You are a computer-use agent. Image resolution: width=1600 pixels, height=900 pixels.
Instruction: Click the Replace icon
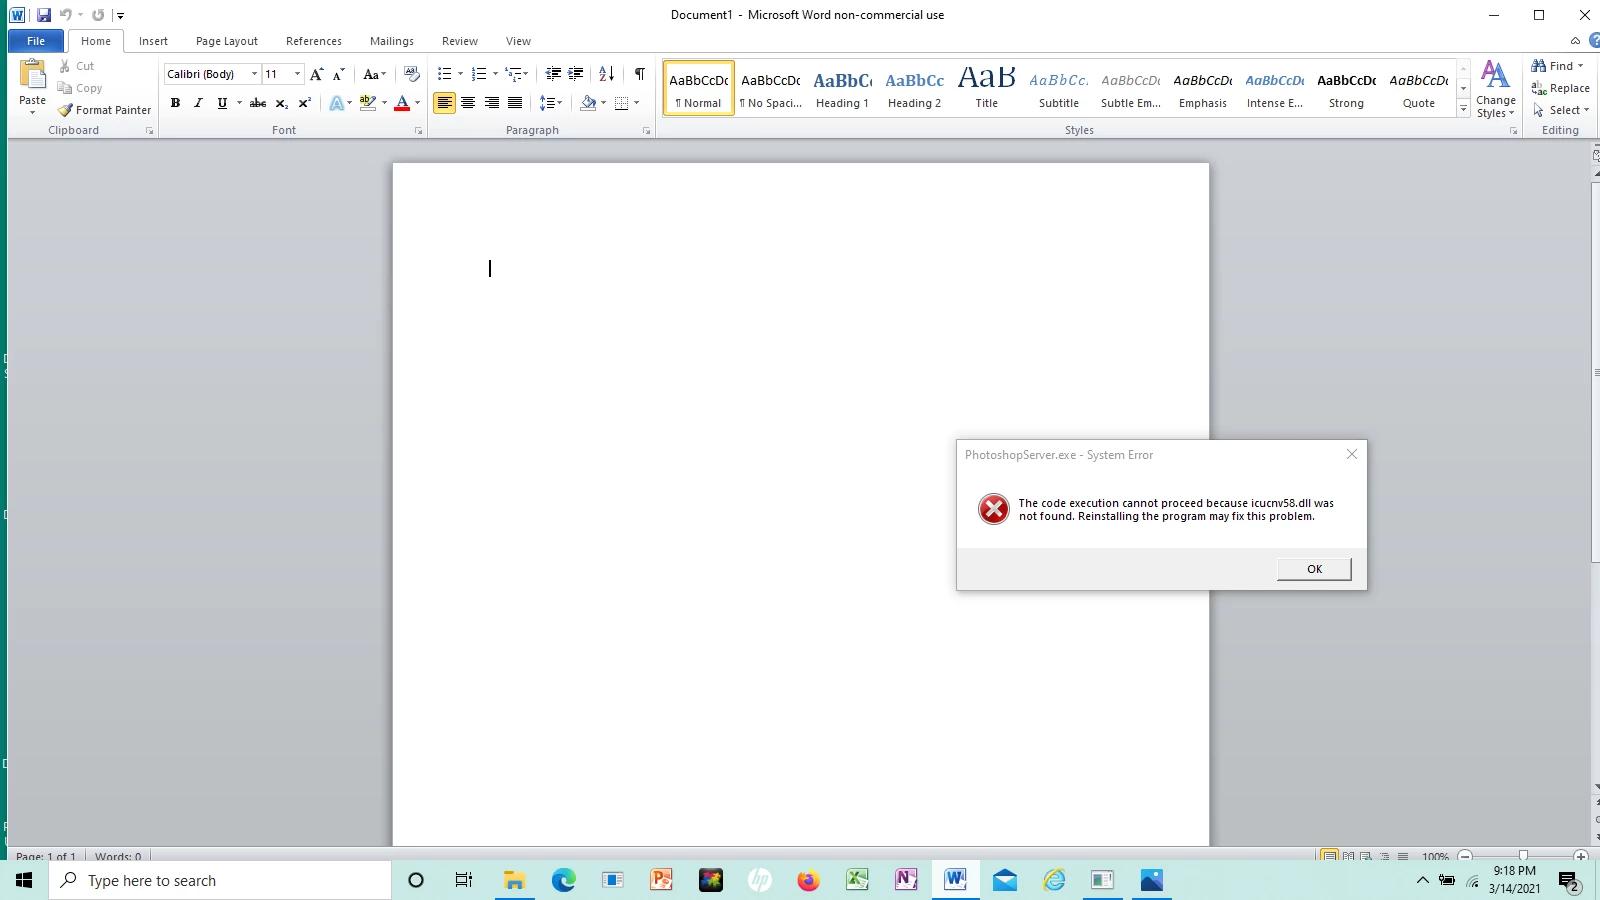(1539, 88)
